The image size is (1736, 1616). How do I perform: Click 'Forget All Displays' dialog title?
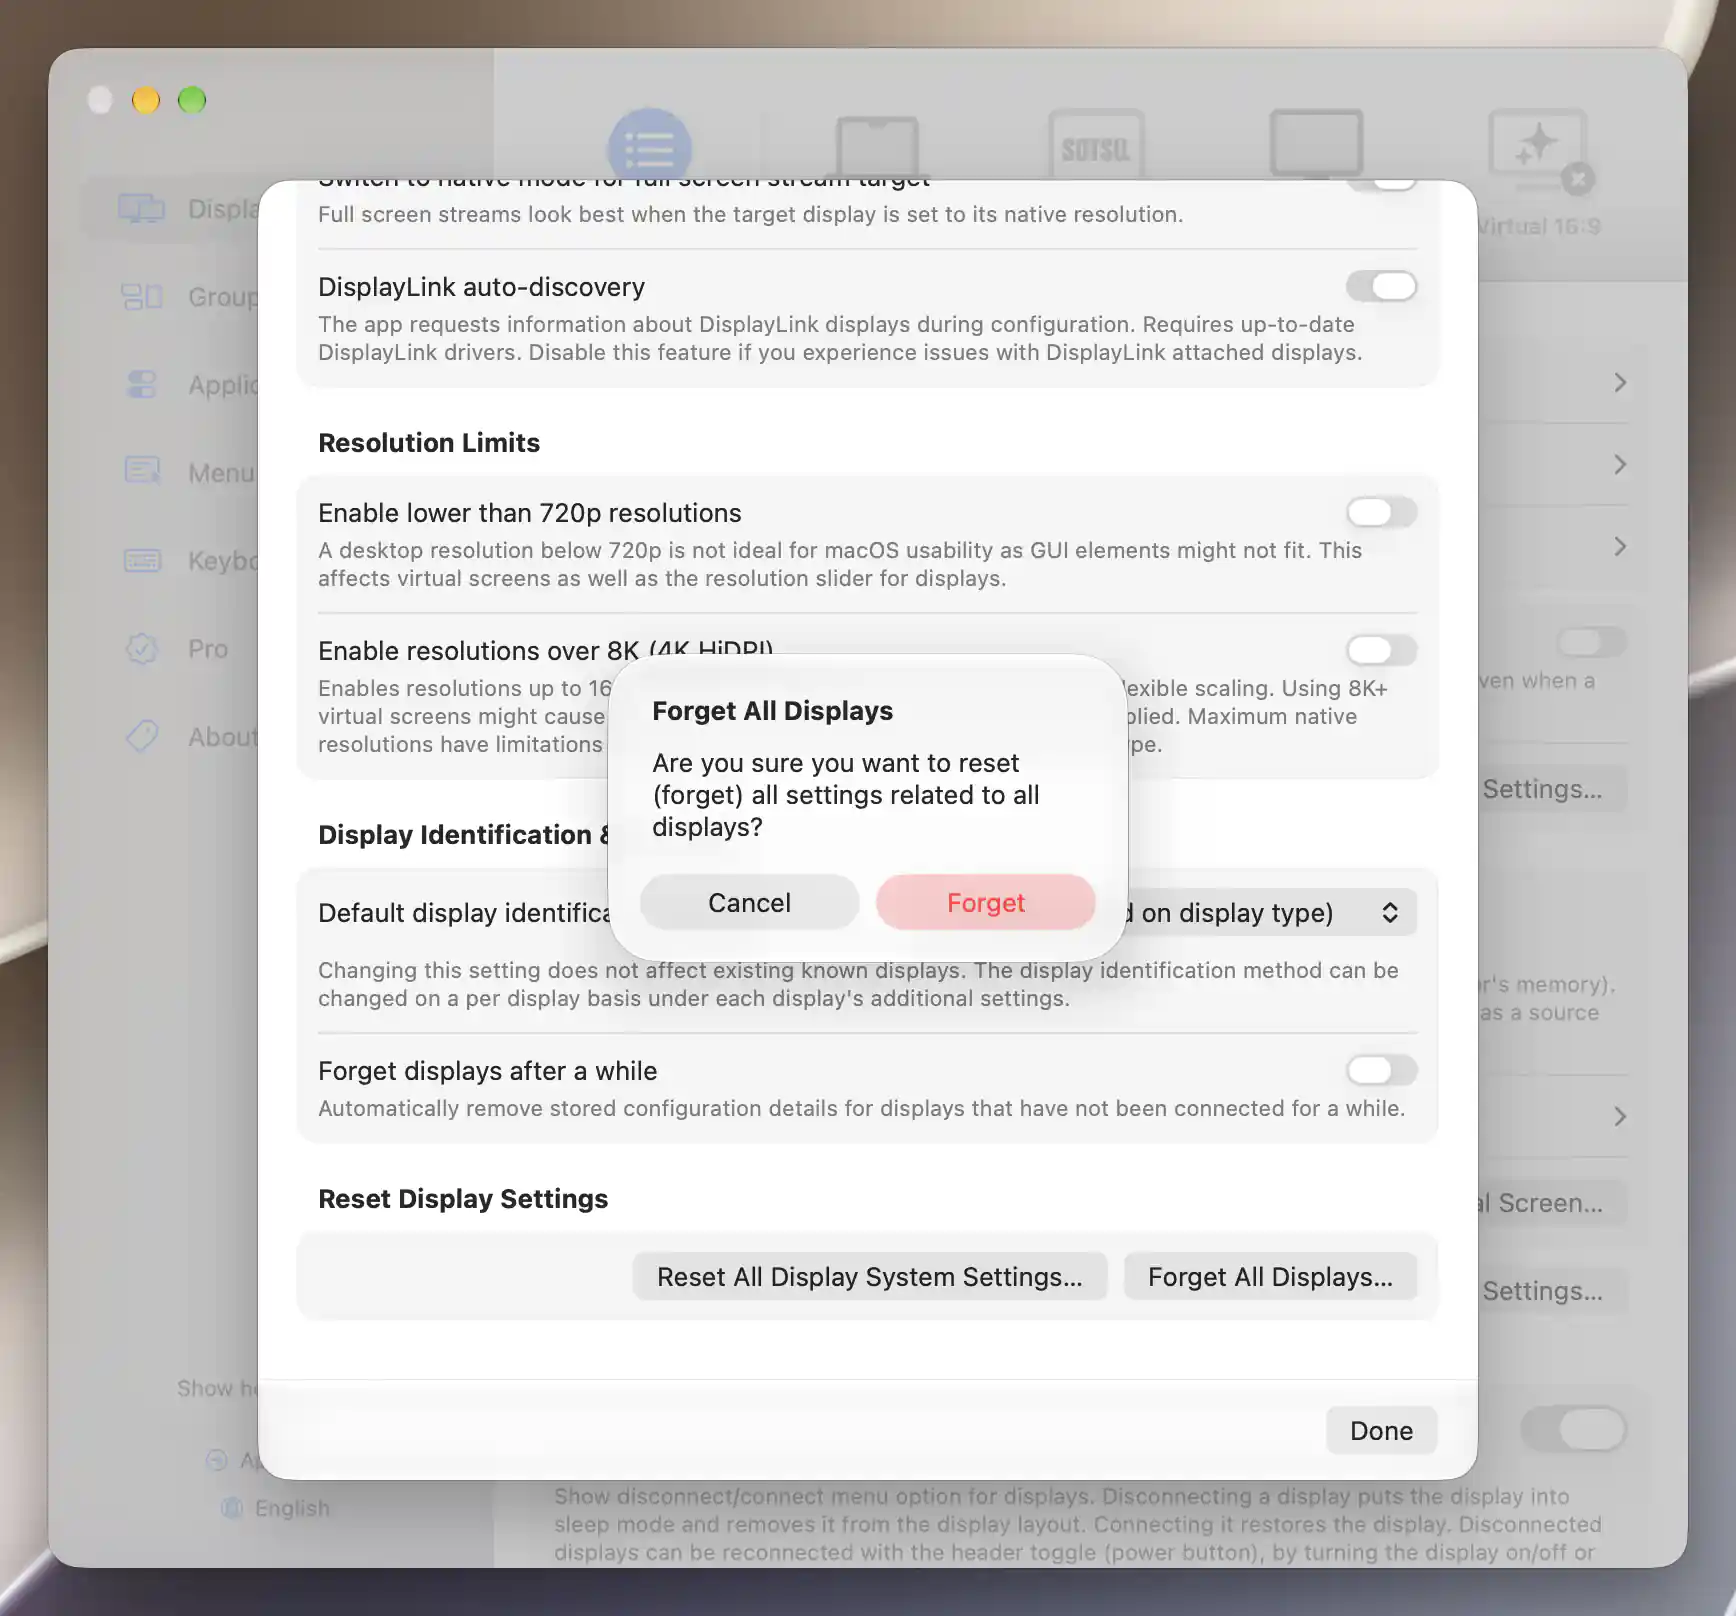pos(772,710)
